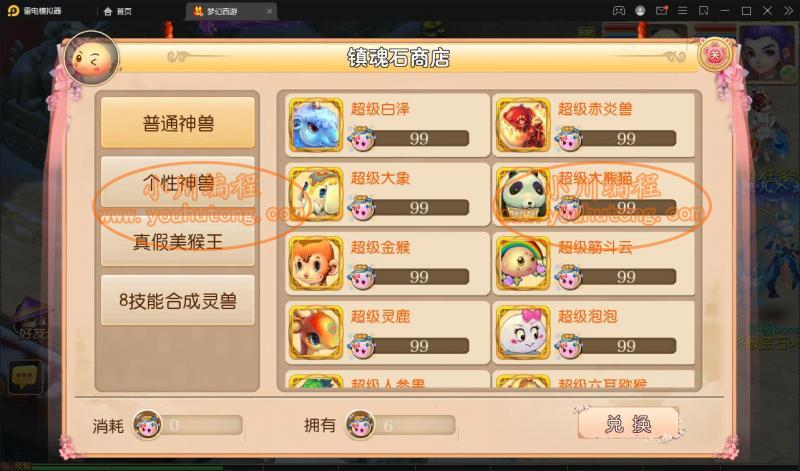Select the 超级金猴 monkey icon
800x471 pixels.
316,263
